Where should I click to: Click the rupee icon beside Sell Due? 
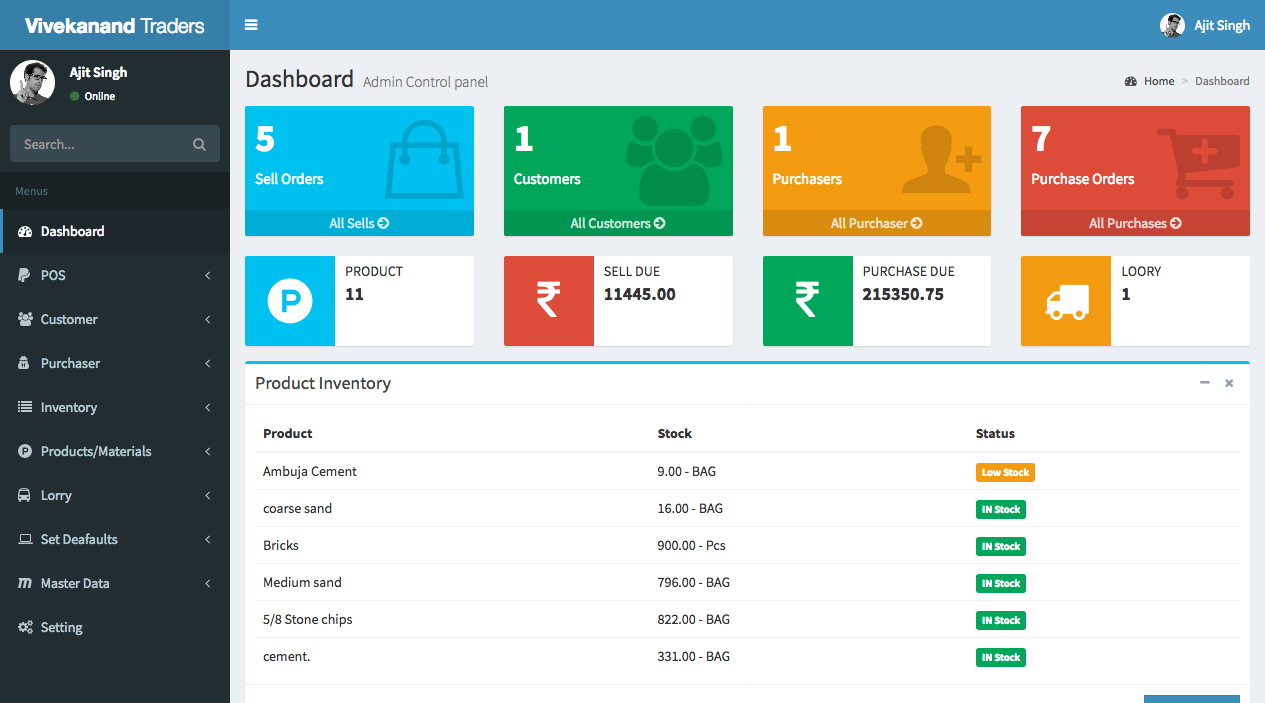pyautogui.click(x=548, y=301)
